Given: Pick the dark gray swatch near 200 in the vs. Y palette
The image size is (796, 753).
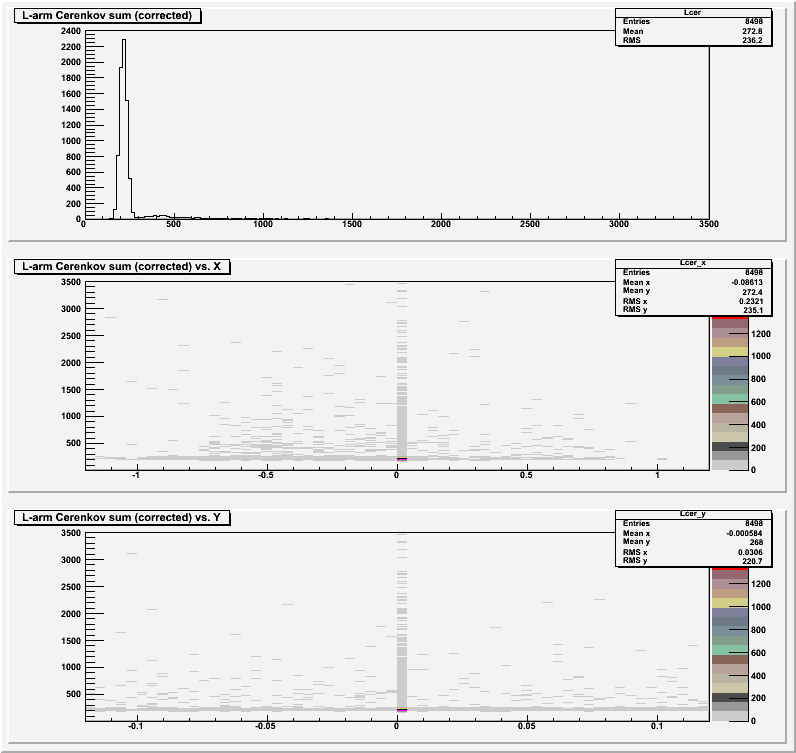Looking at the screenshot, I should pos(729,697).
